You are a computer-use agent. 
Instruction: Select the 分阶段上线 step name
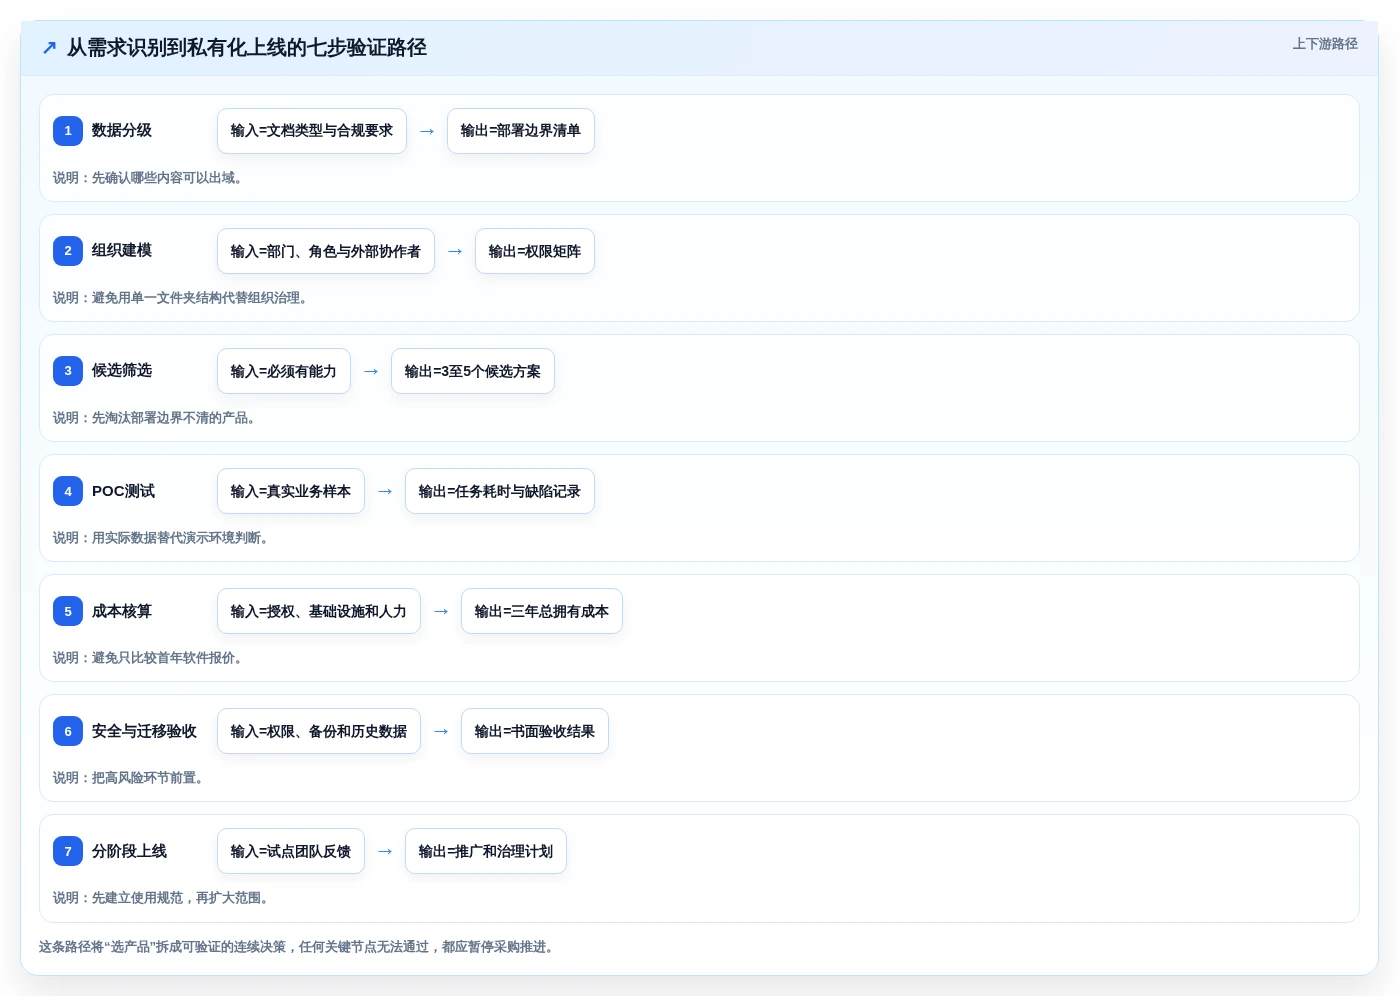pos(129,851)
